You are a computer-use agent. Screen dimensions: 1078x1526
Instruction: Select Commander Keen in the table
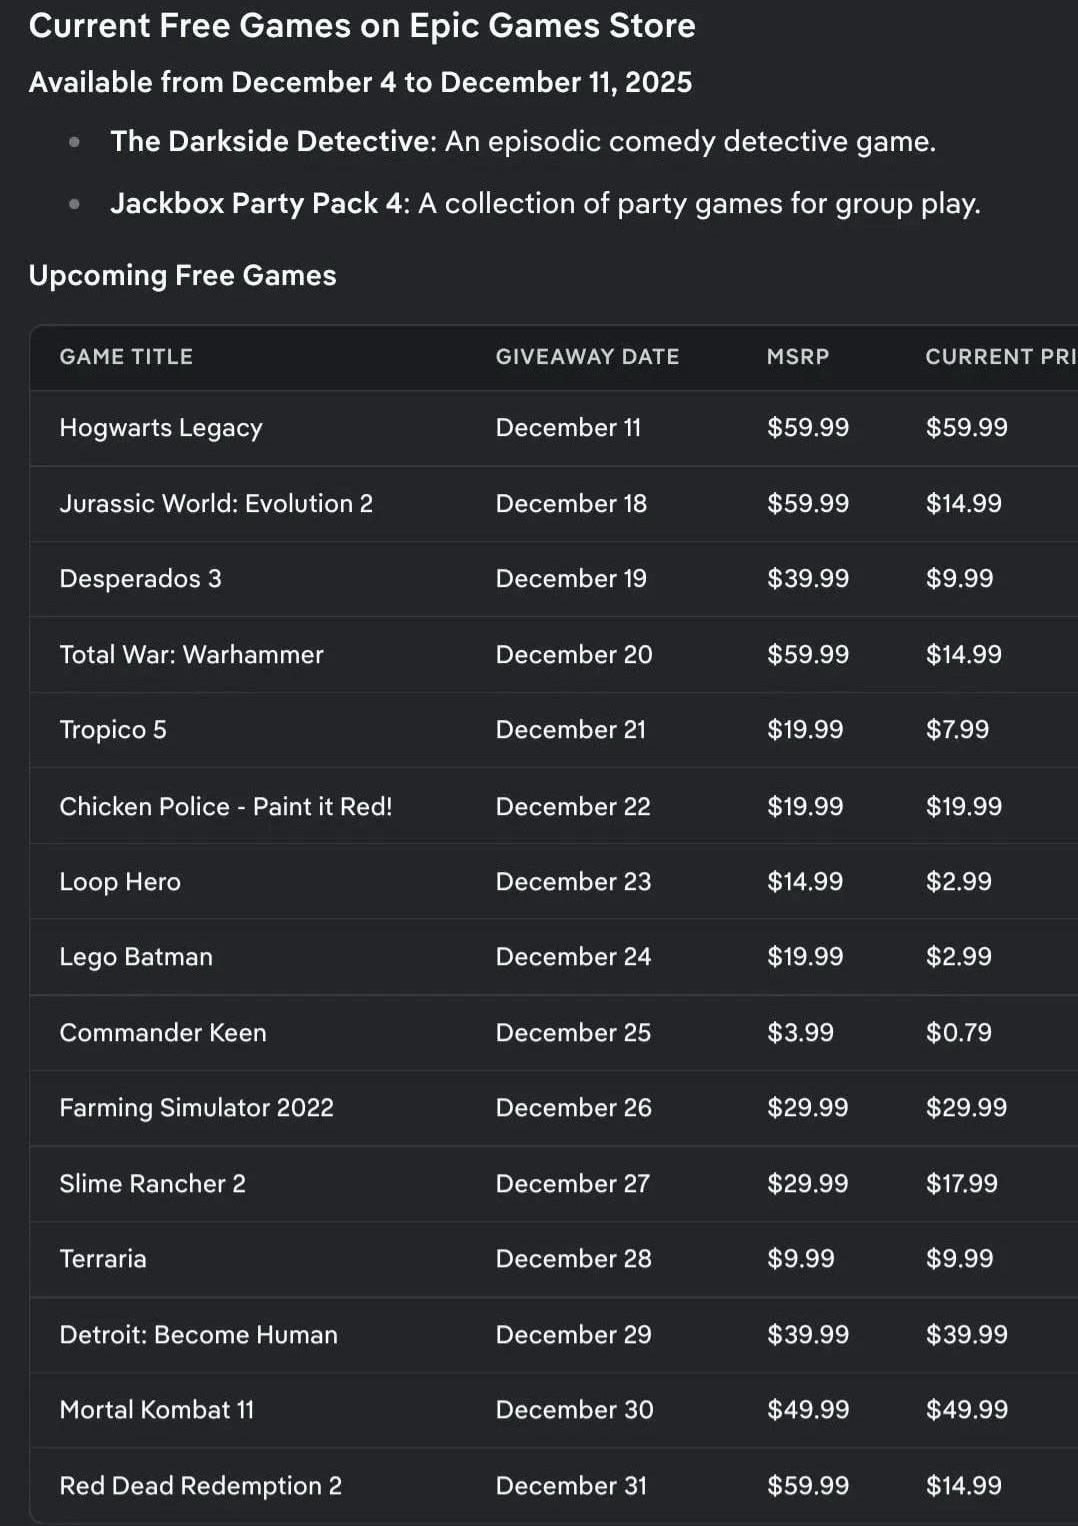(x=163, y=1033)
